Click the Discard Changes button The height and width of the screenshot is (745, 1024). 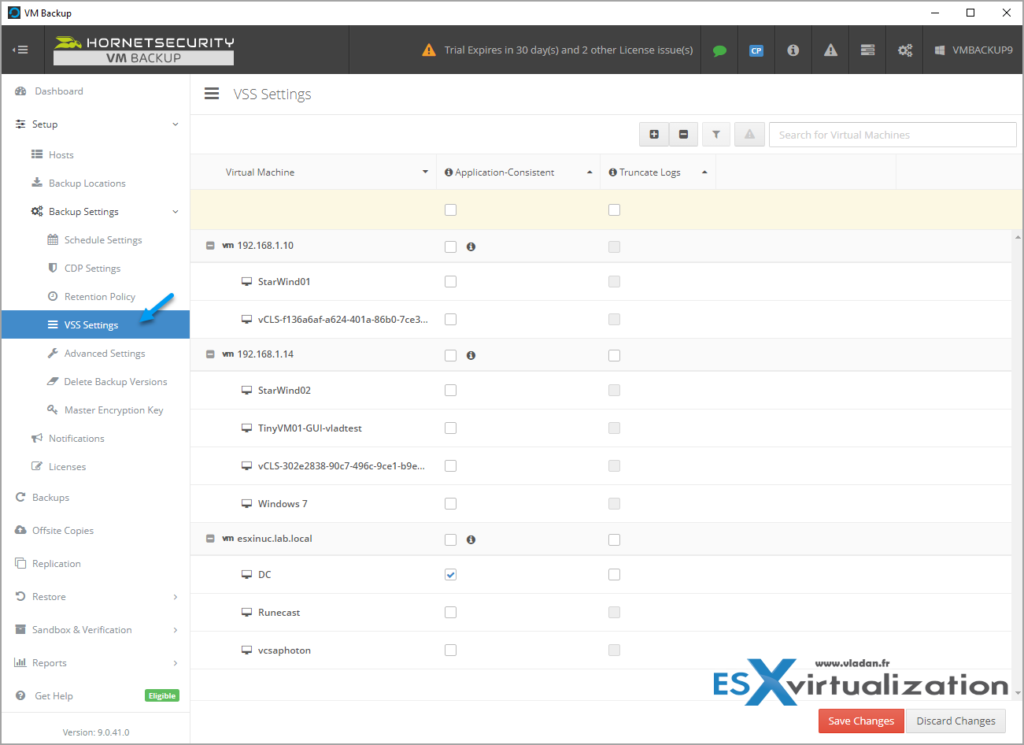point(956,720)
